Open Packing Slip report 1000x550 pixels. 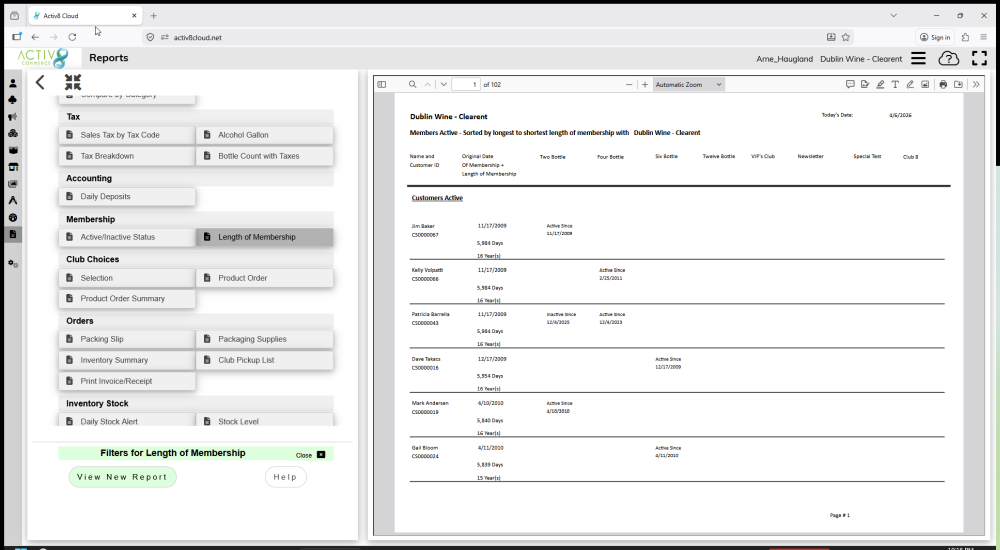tap(127, 339)
